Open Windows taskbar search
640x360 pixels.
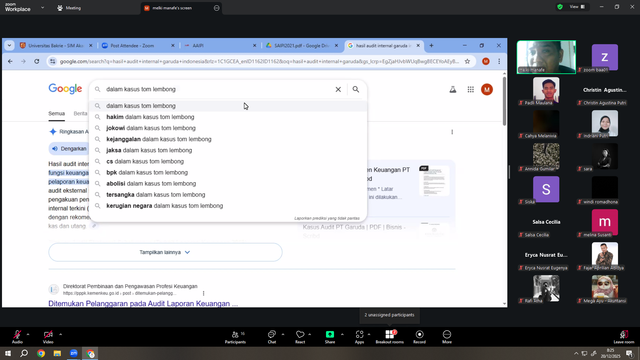coord(24,353)
